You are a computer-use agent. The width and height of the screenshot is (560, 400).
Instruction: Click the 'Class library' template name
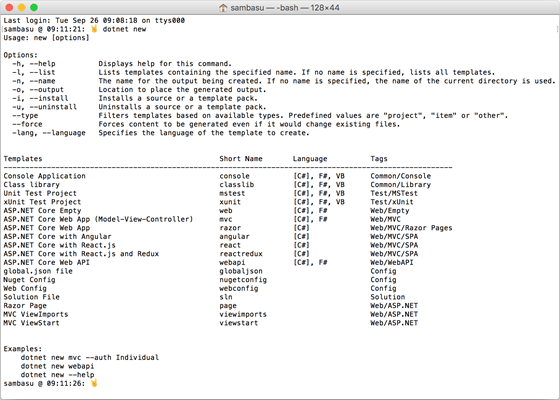coord(31,185)
